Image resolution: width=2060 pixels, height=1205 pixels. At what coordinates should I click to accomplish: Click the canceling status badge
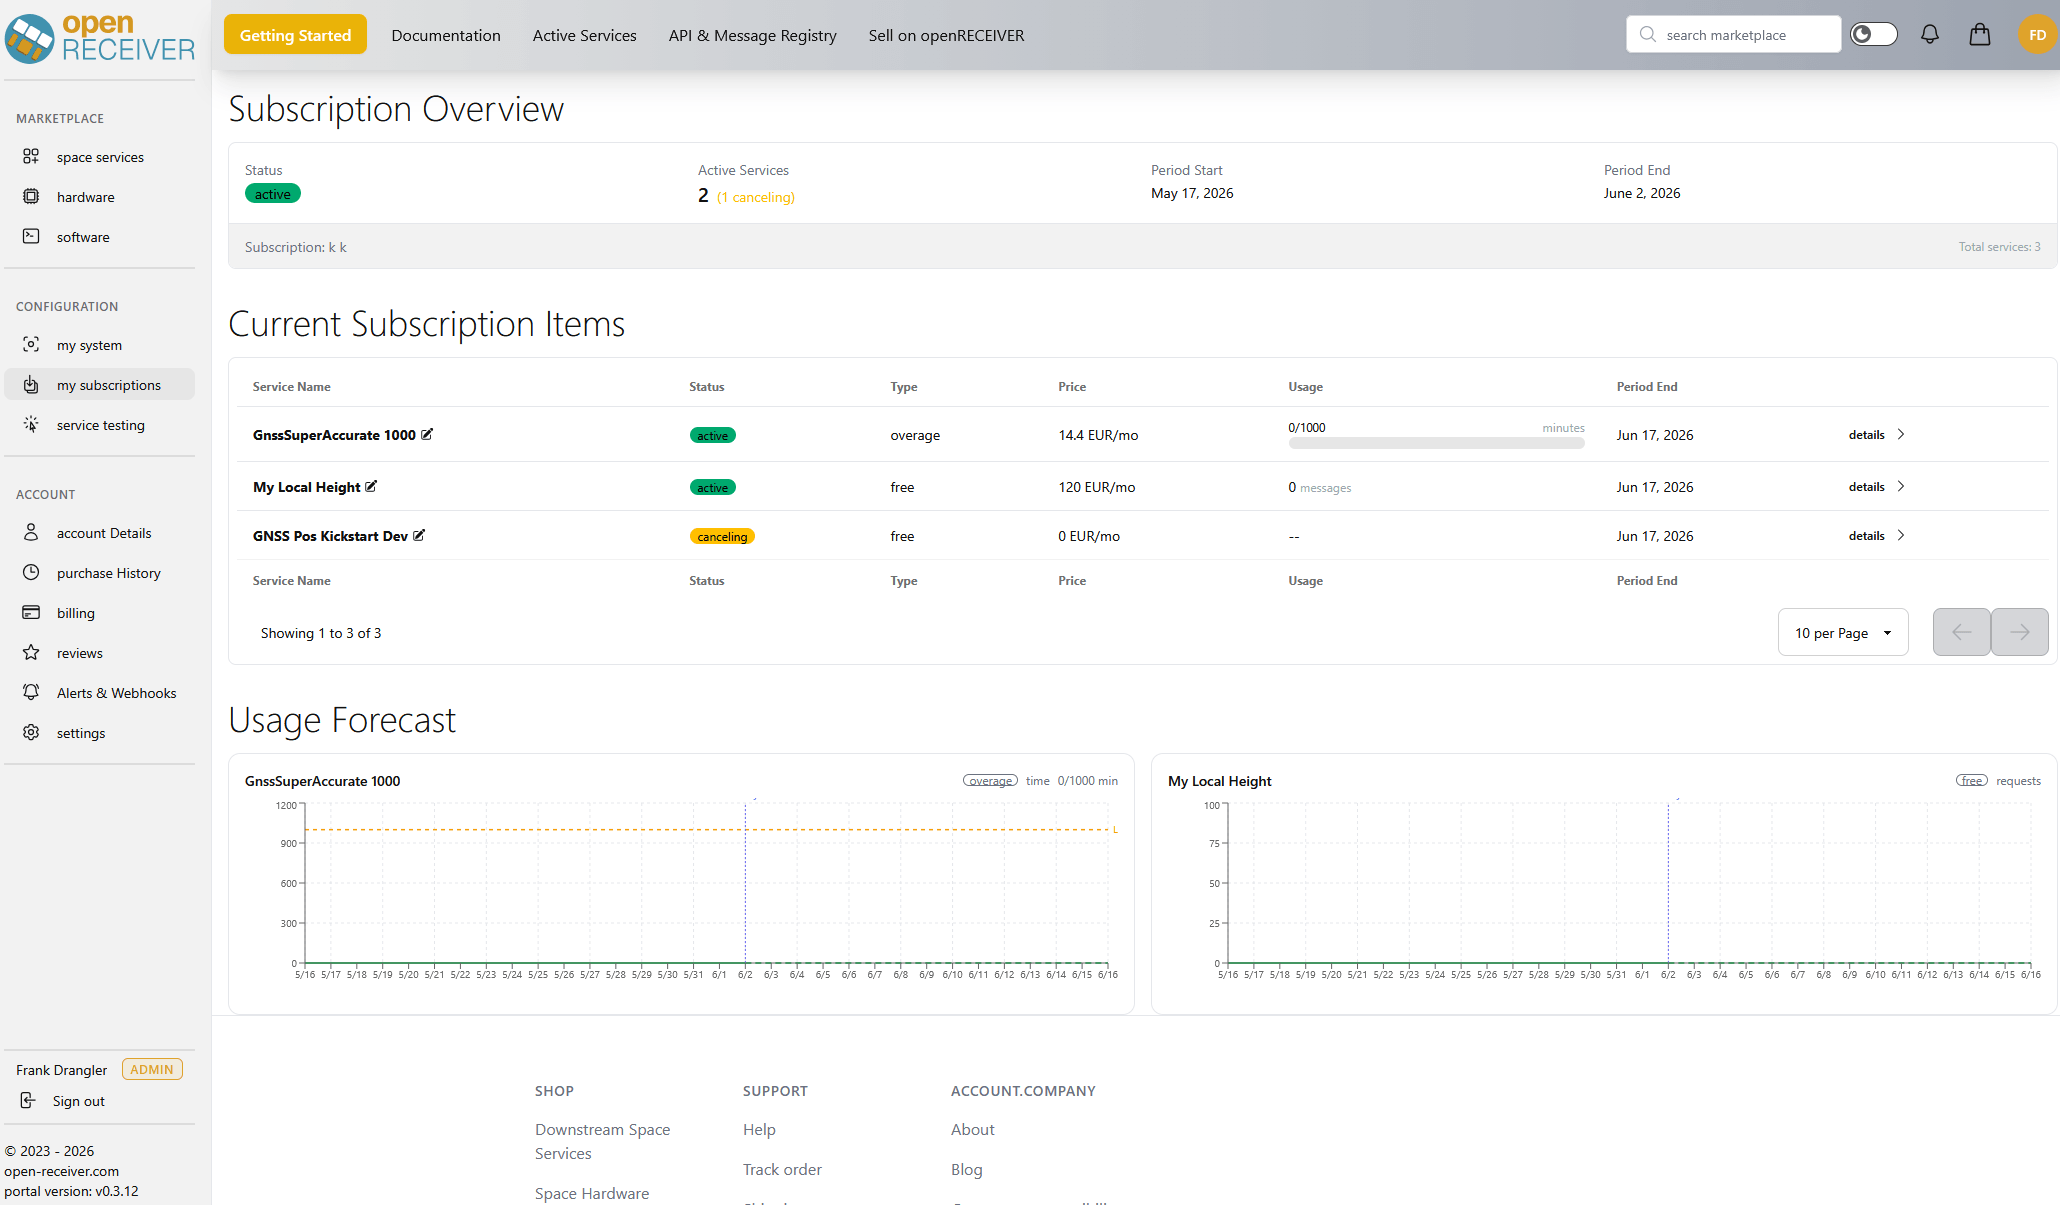[x=722, y=536]
